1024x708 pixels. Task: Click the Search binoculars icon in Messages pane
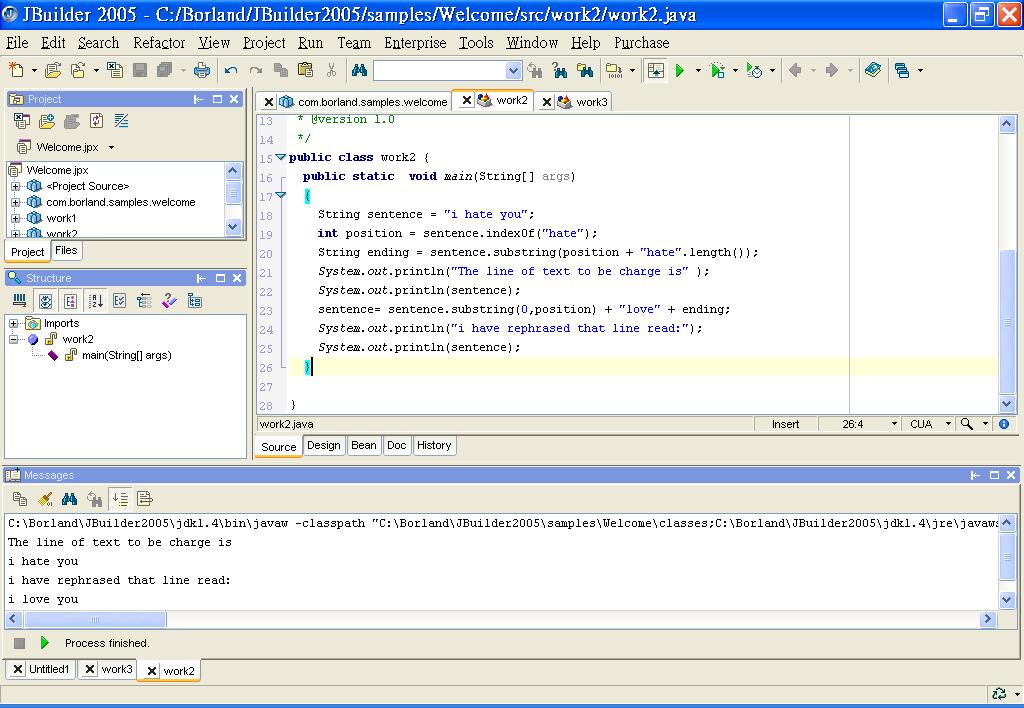click(x=69, y=499)
